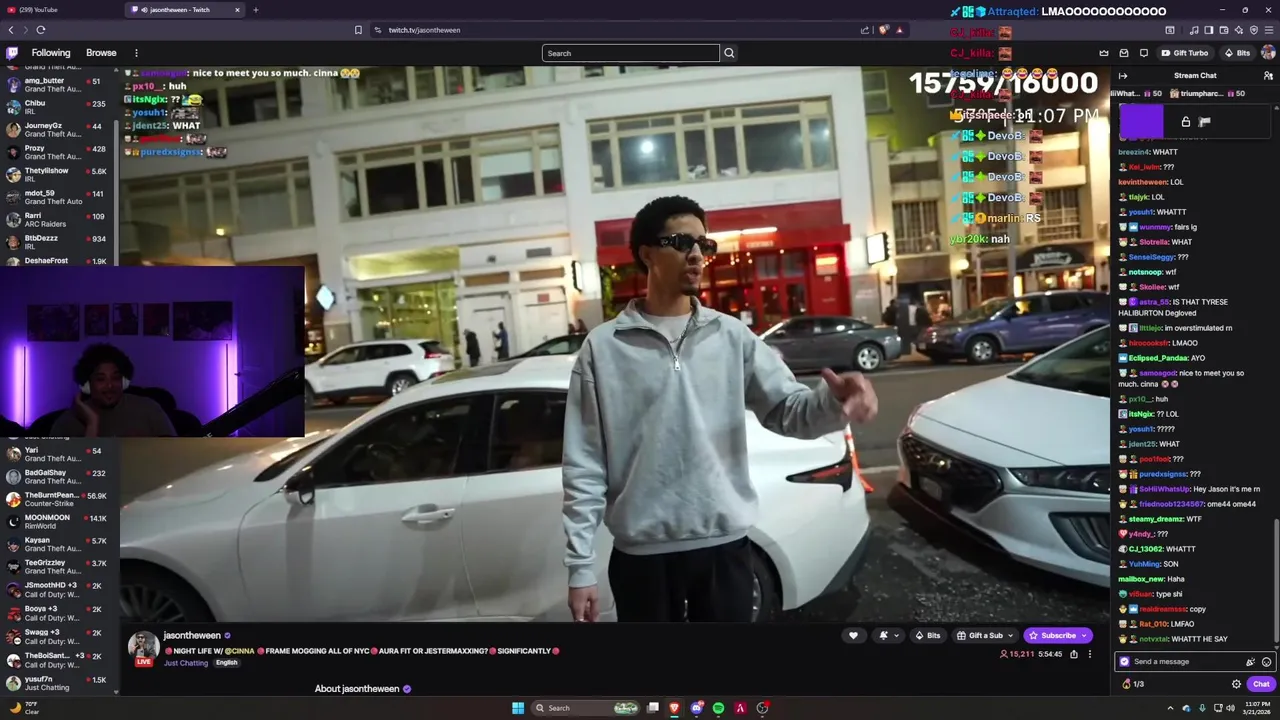This screenshot has width=1280, height=720.
Task: Open the browser sidebar panel icon
Action: pyautogui.click(x=1209, y=30)
